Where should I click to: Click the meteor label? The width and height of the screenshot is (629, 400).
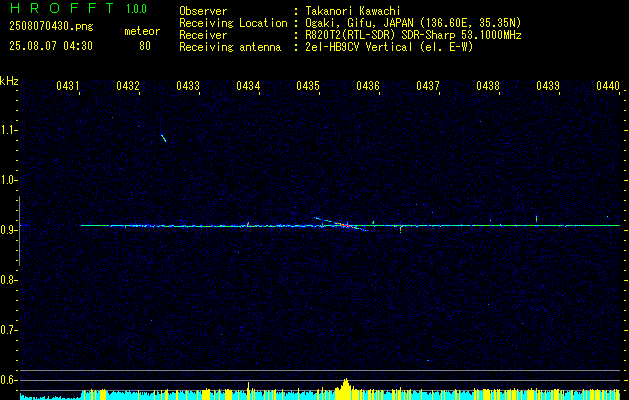point(142,31)
